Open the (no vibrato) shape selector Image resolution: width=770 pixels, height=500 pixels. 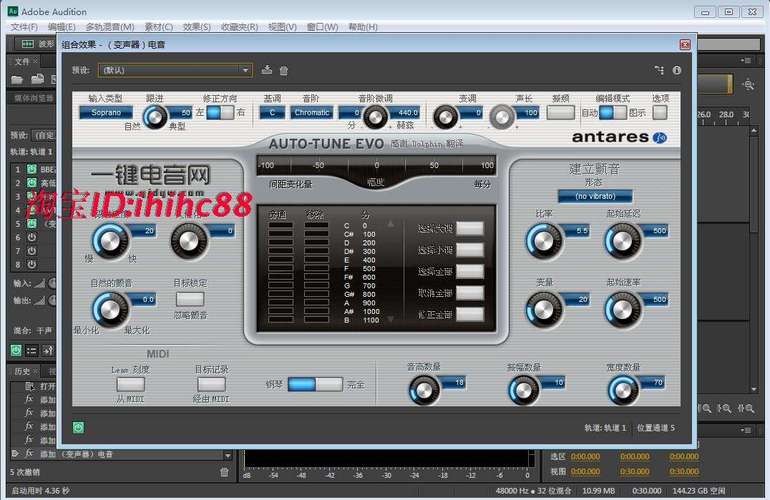[x=595, y=196]
